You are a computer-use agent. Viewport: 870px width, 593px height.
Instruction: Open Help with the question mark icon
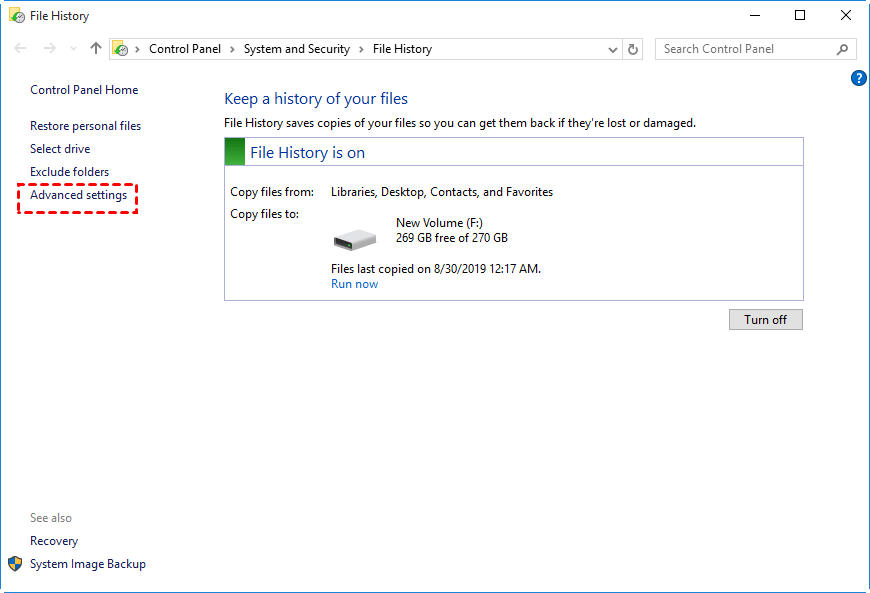click(858, 78)
